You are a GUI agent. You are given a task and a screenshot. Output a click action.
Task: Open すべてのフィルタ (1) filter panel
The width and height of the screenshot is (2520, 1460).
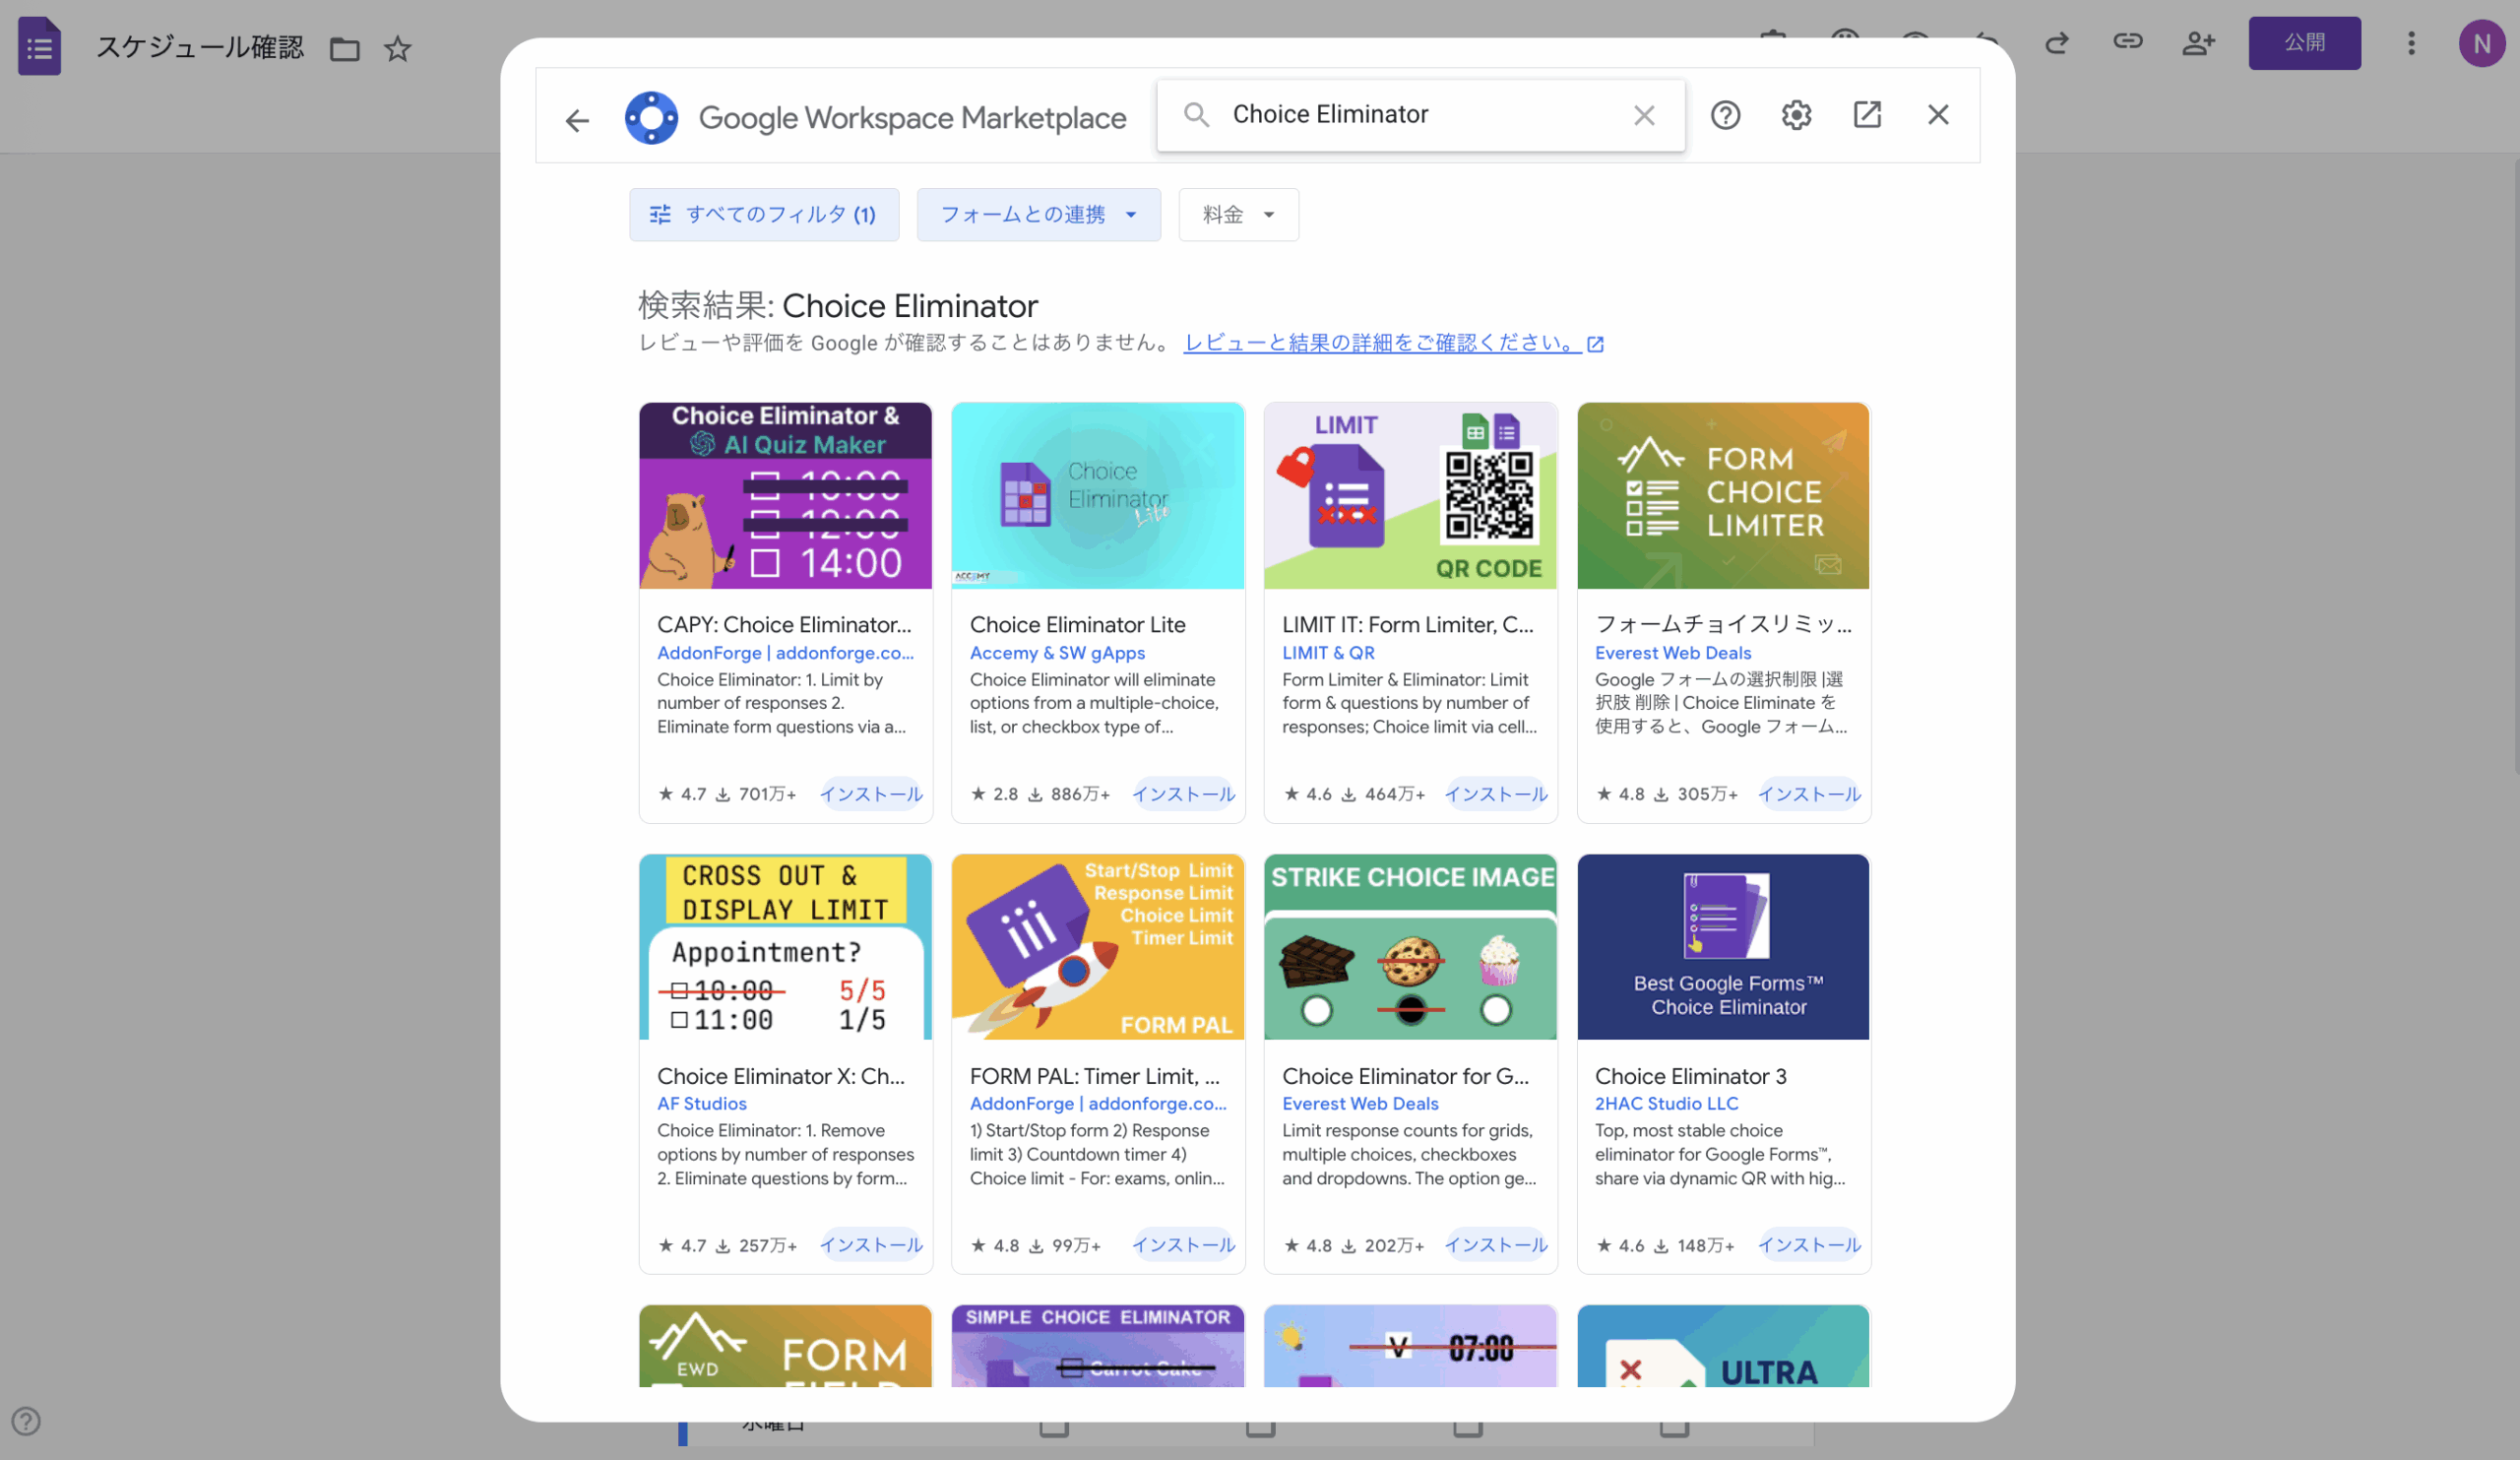coord(764,214)
